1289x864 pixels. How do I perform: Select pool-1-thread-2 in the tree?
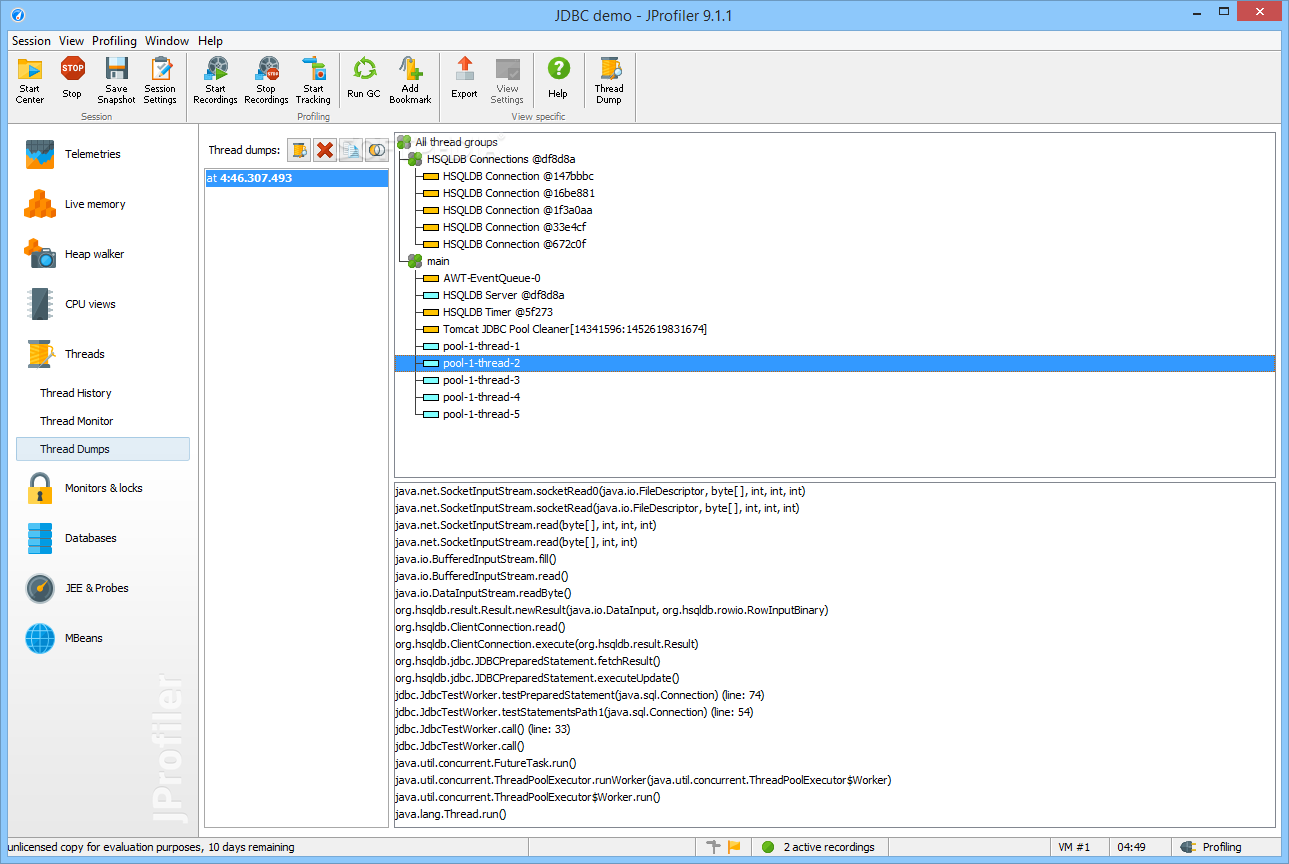(835, 363)
